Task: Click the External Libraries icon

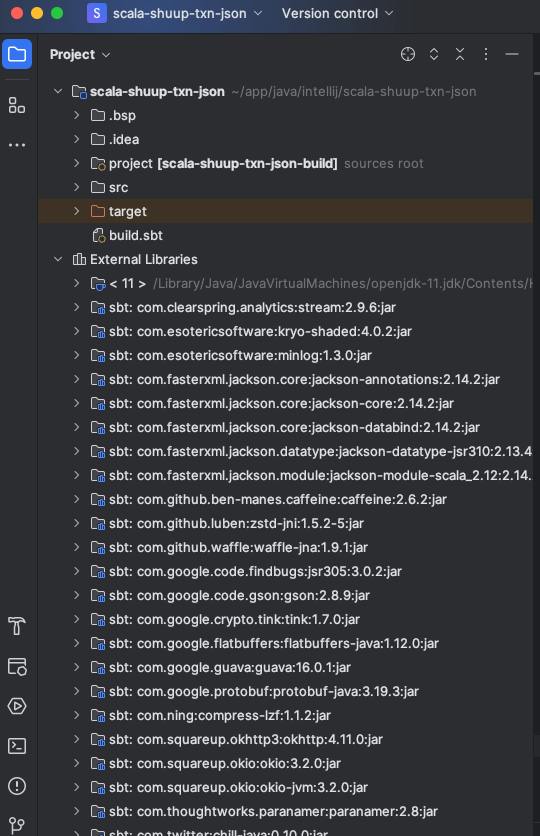Action: (x=79, y=259)
